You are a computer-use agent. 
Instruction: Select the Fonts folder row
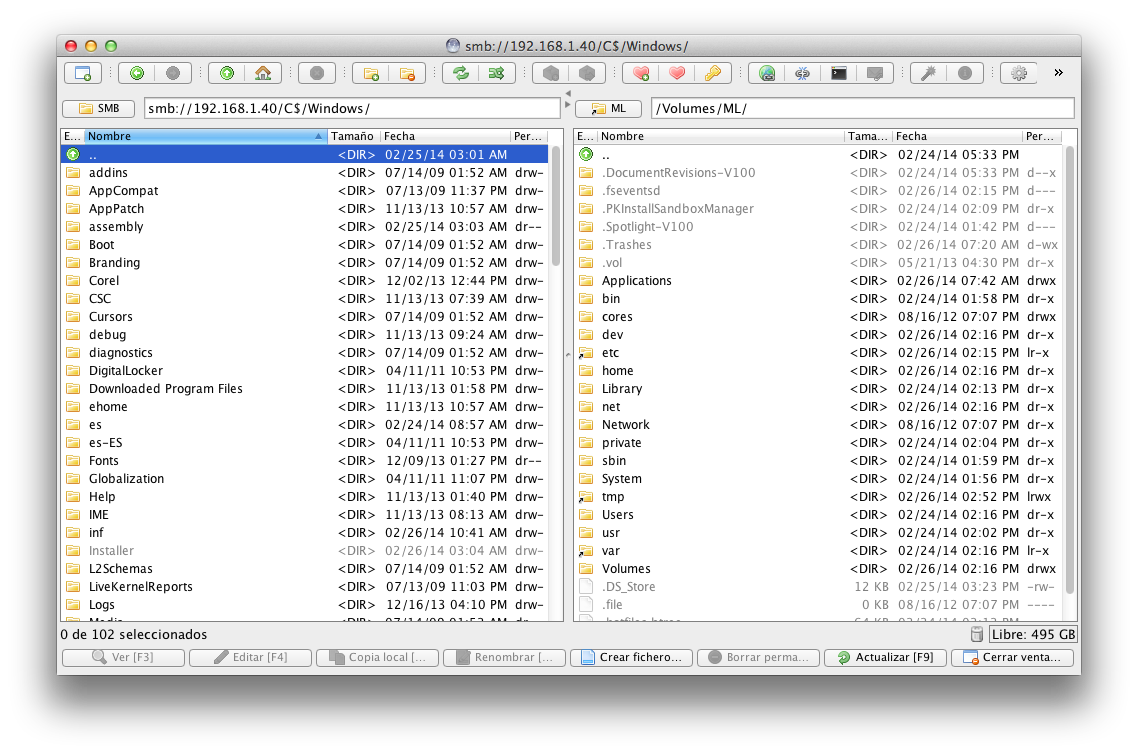tap(305, 461)
